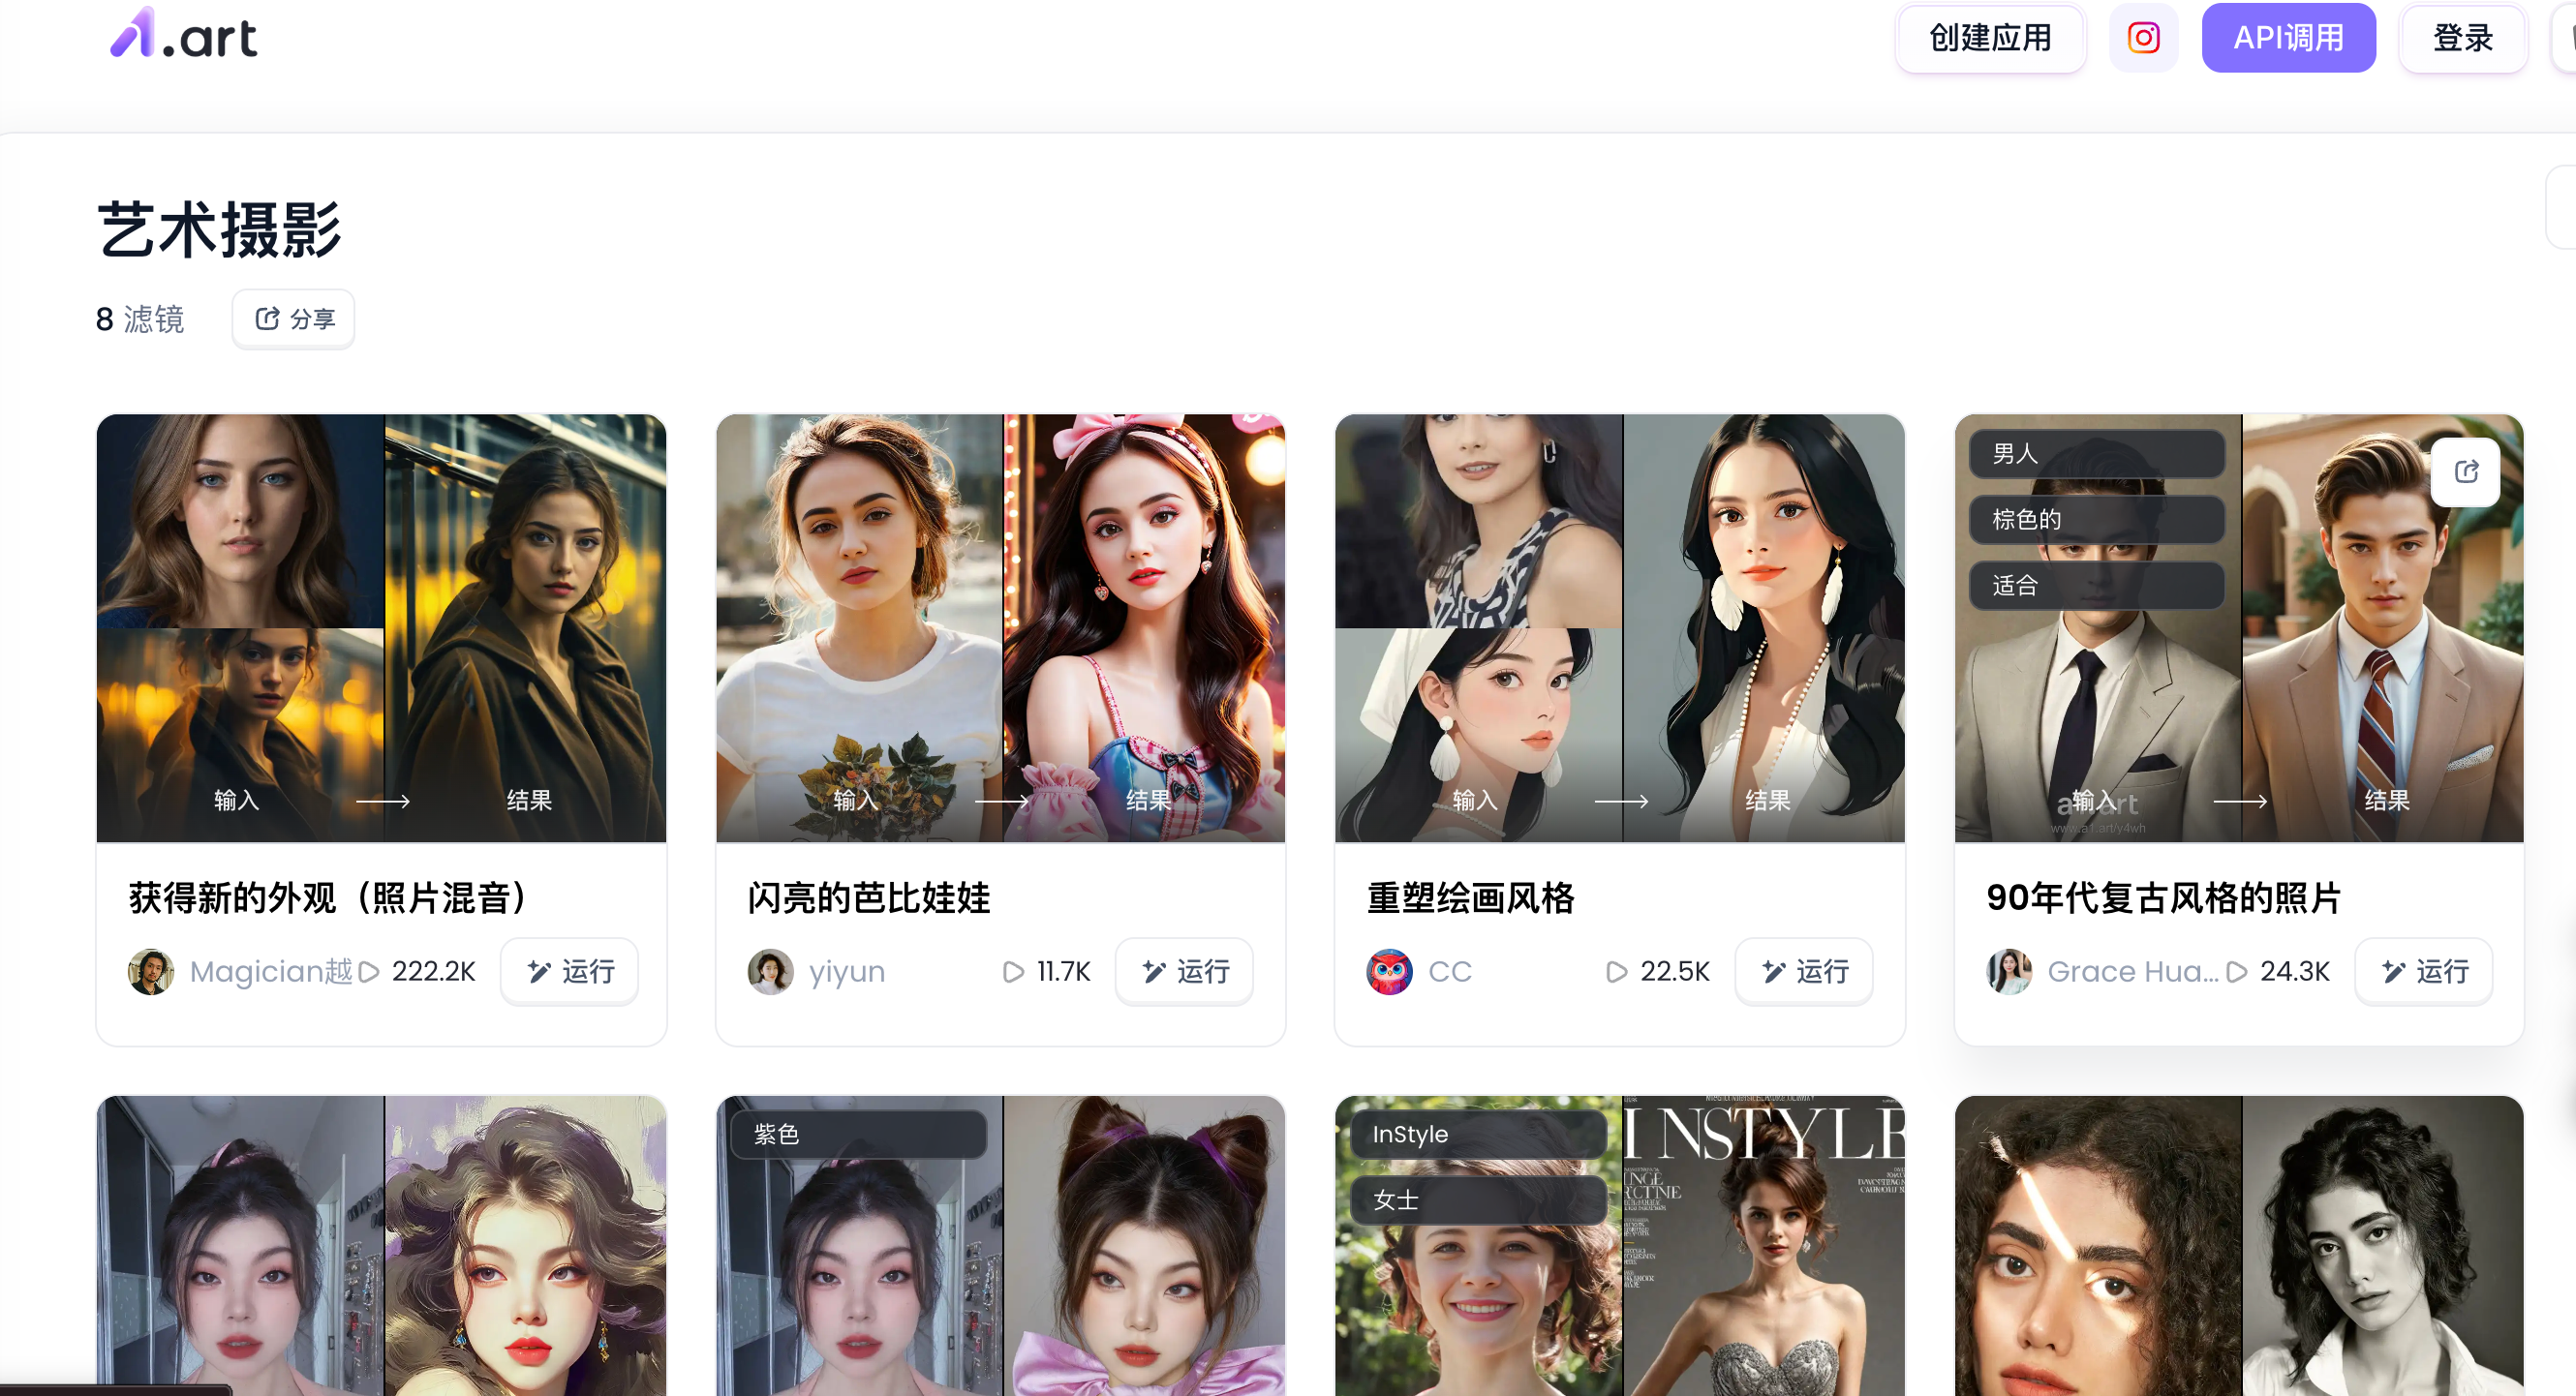Run the 重塑绘画风格 filter
The image size is (2576, 1396).
point(1804,971)
